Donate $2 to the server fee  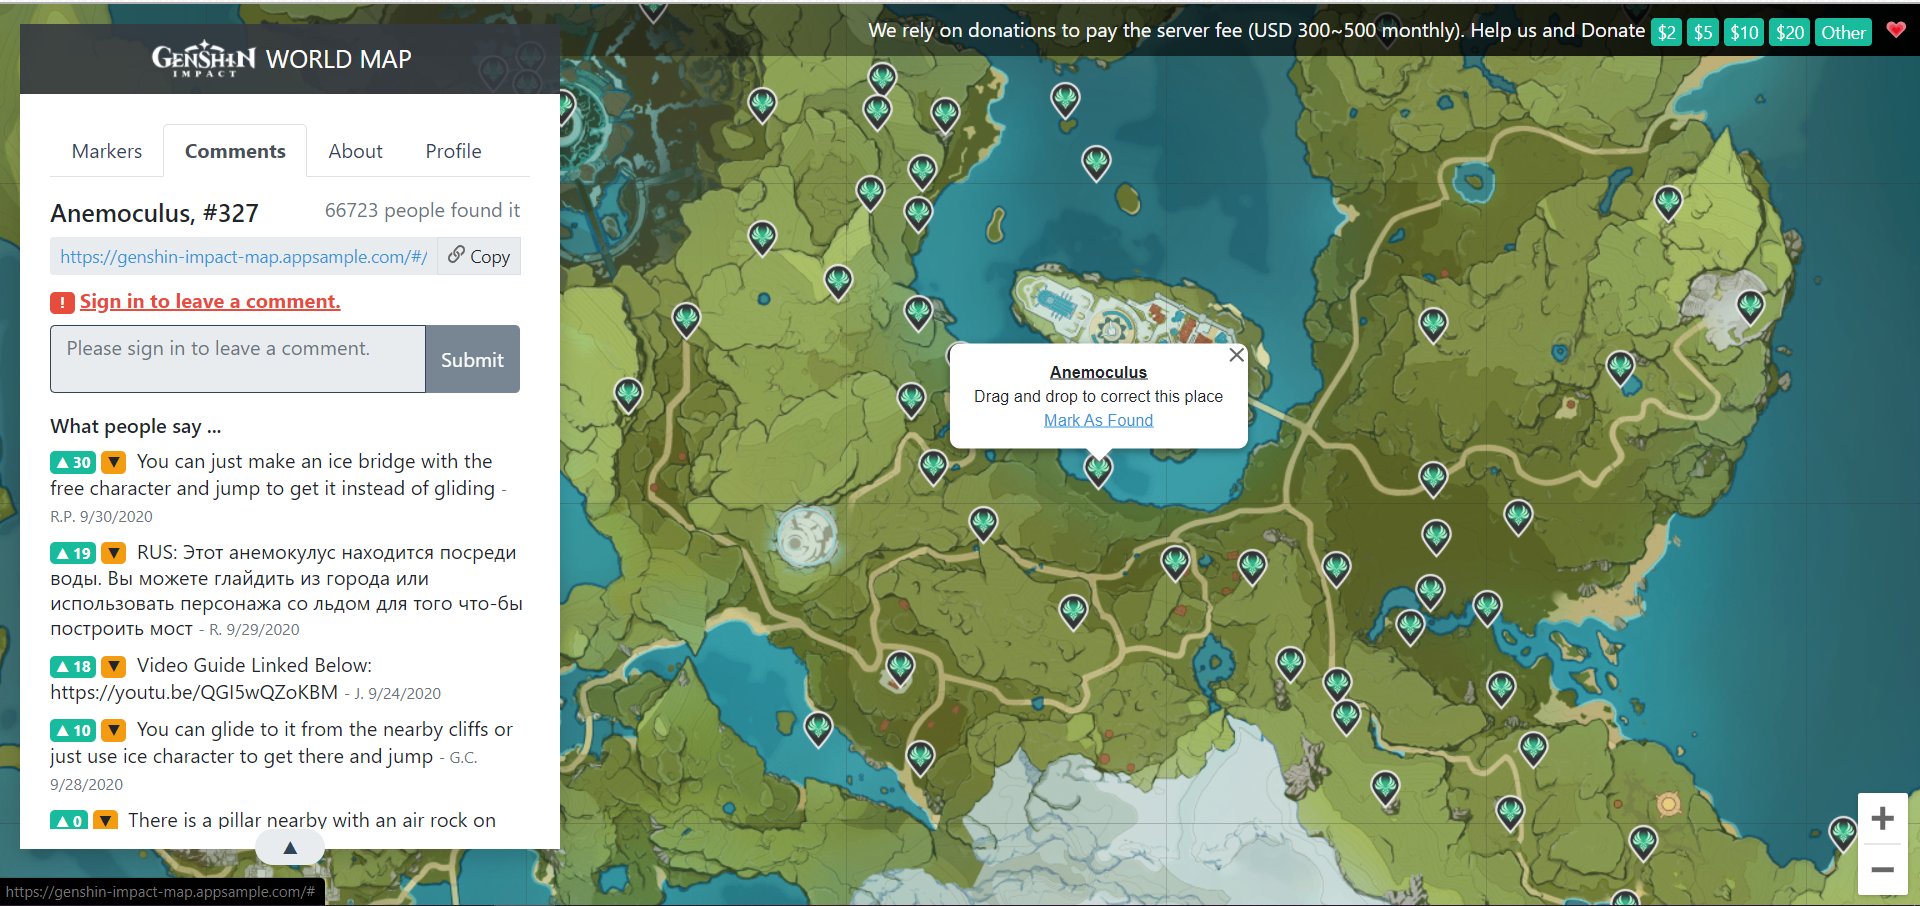click(x=1666, y=32)
